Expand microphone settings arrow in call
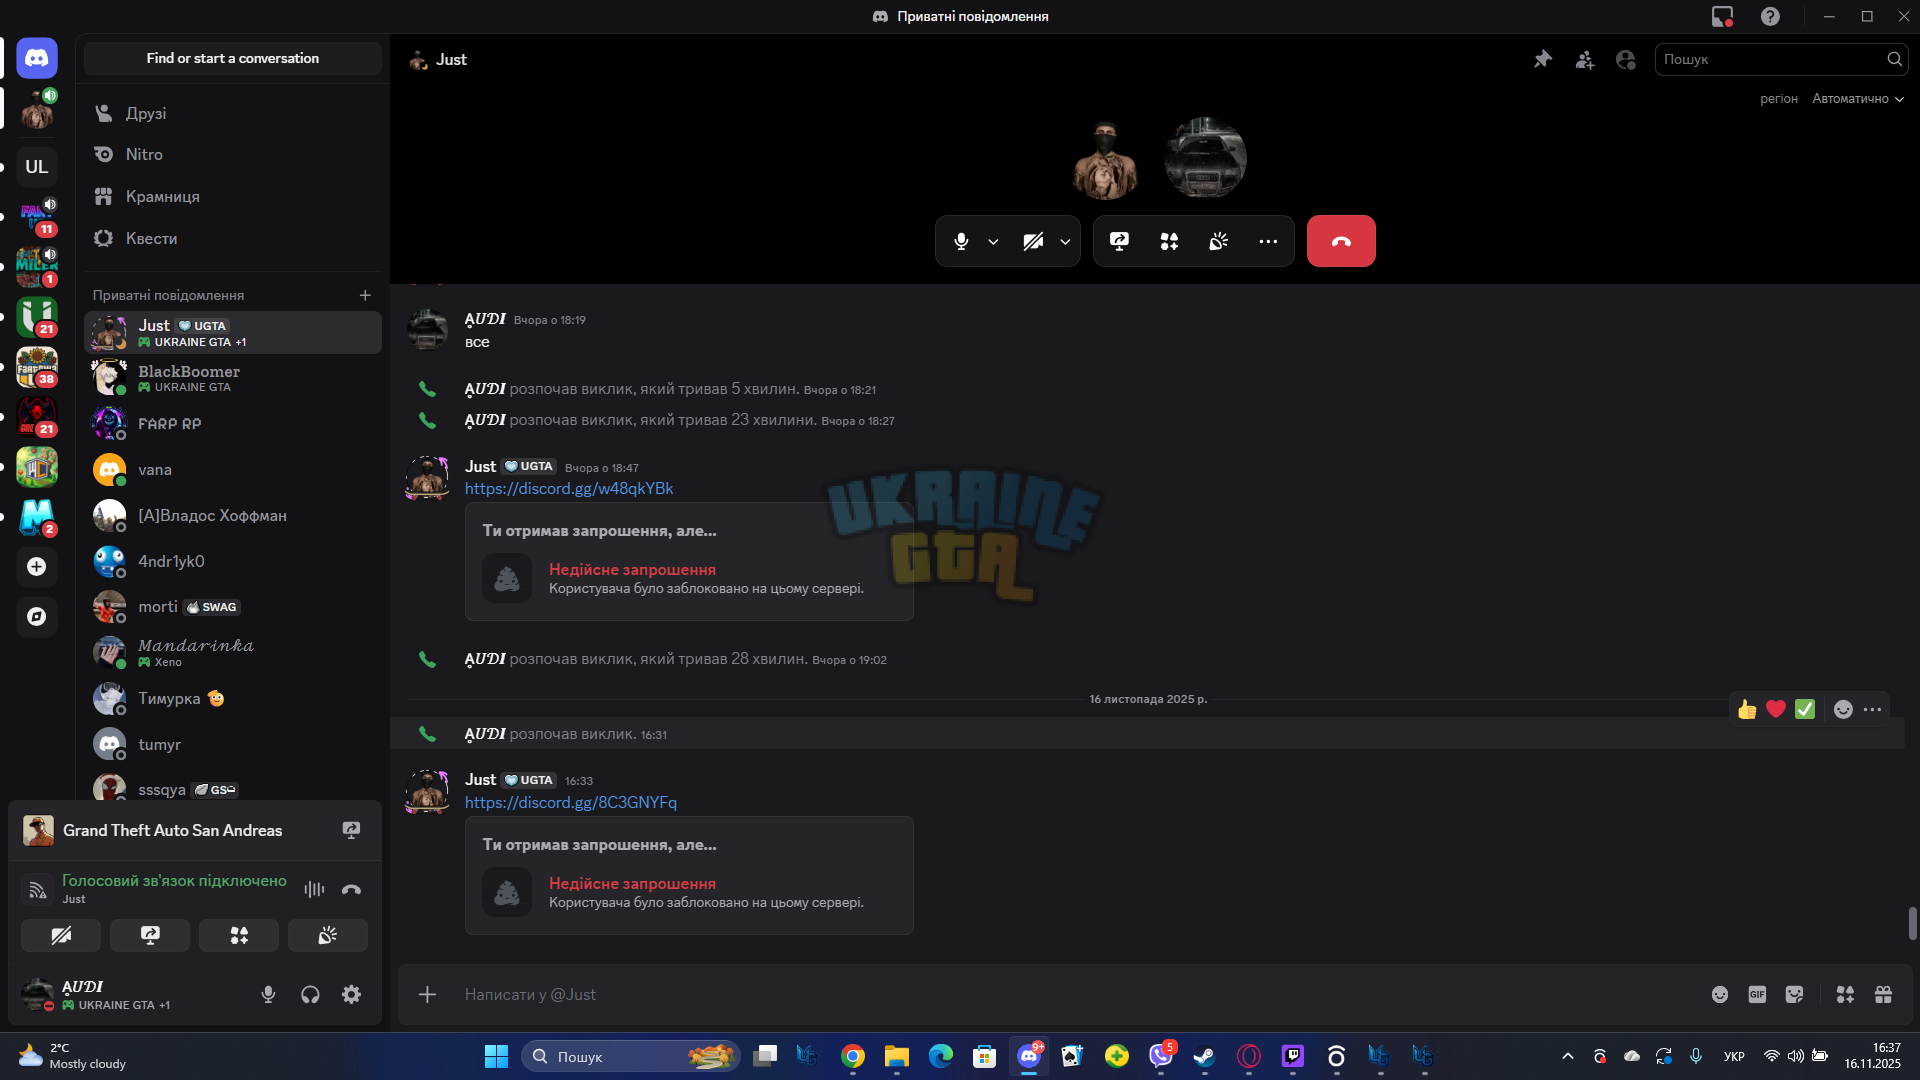The height and width of the screenshot is (1080, 1920). click(993, 242)
